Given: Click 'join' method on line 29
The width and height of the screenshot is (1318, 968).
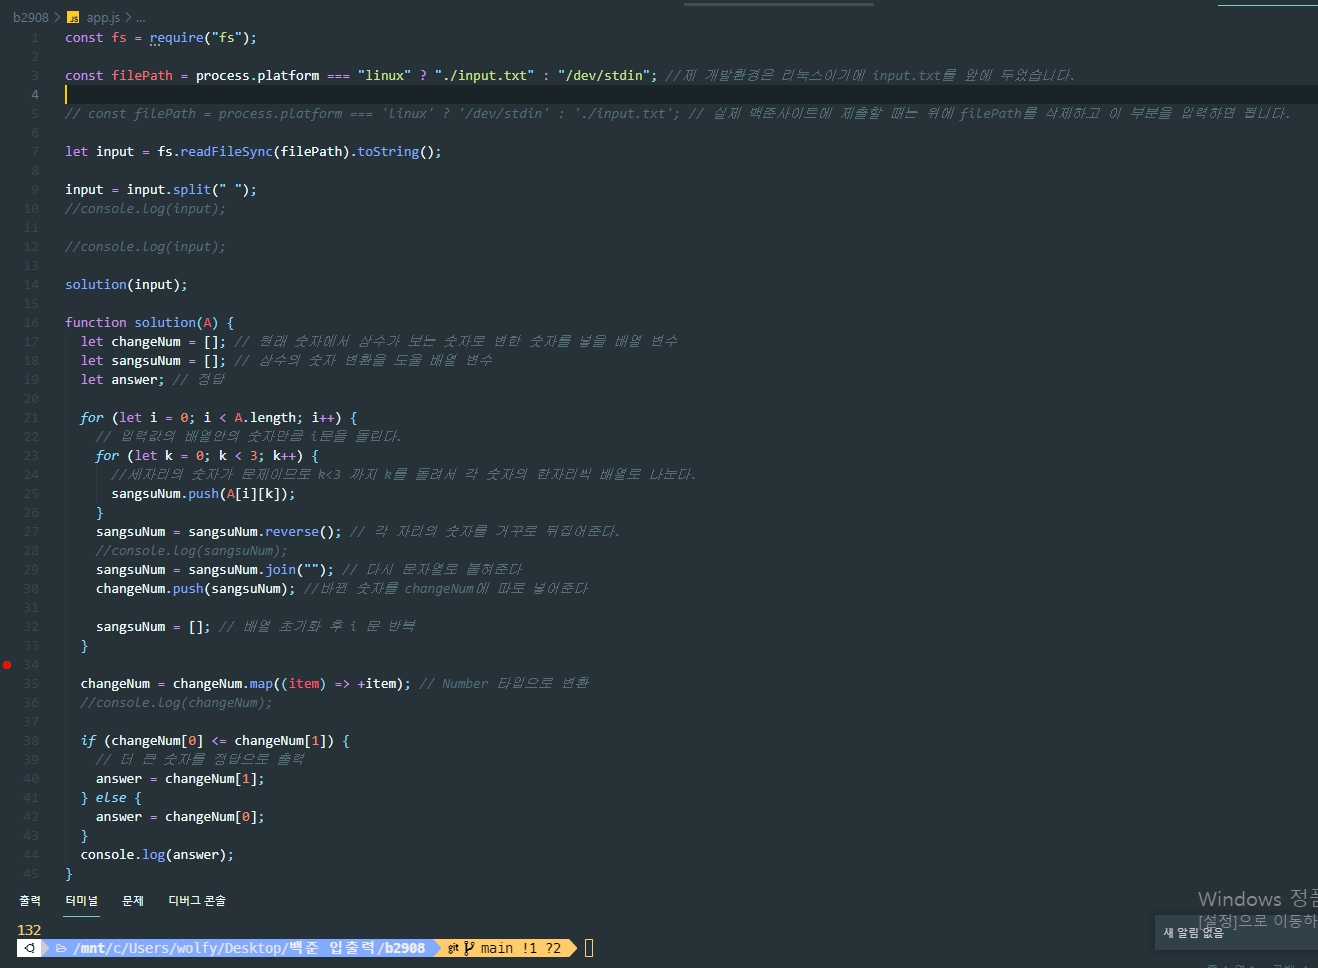Looking at the screenshot, I should tap(281, 570).
